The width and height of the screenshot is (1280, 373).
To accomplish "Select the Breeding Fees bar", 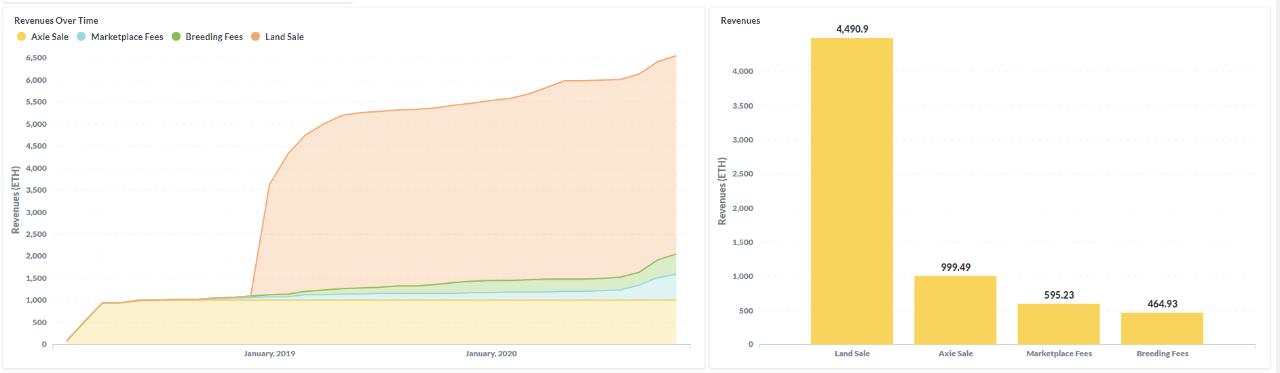I will (1162, 328).
